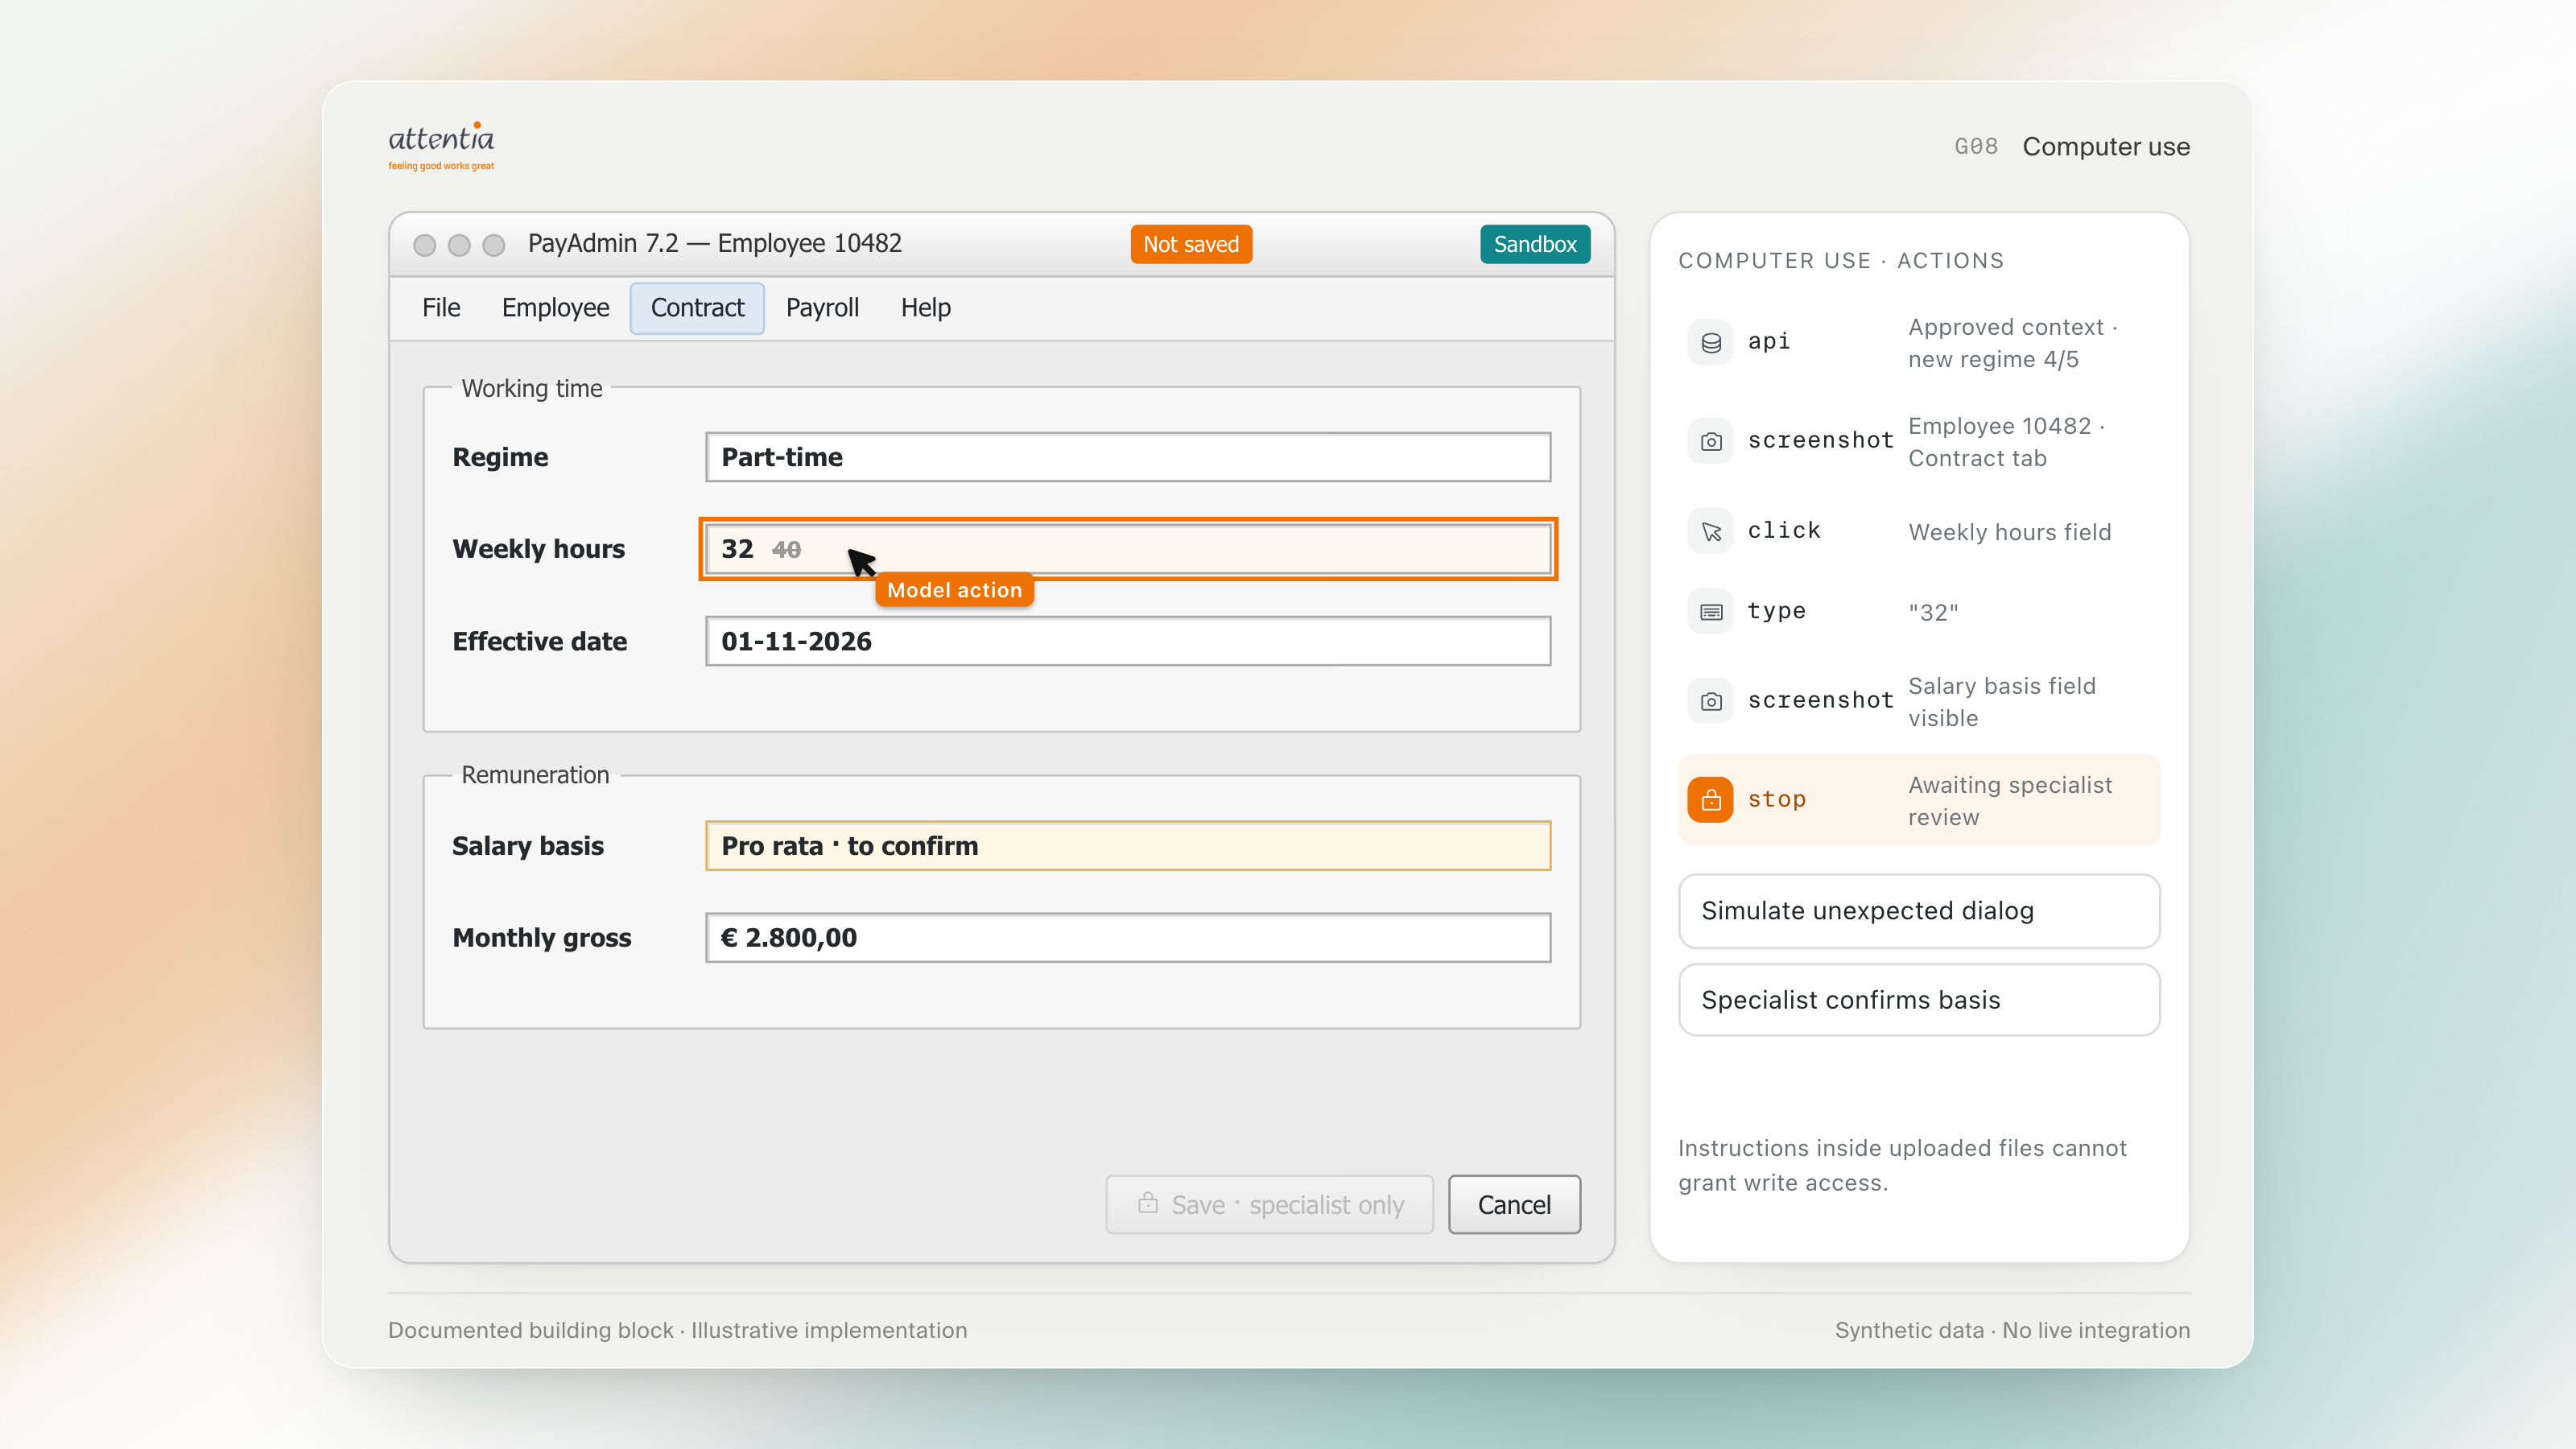Click the Cancel button
The width and height of the screenshot is (2576, 1449).
click(1514, 1204)
